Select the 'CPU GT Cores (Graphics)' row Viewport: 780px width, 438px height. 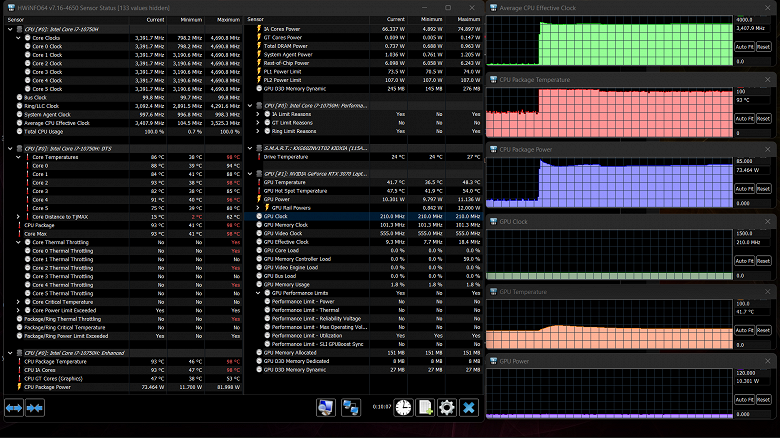pyautogui.click(x=123, y=378)
